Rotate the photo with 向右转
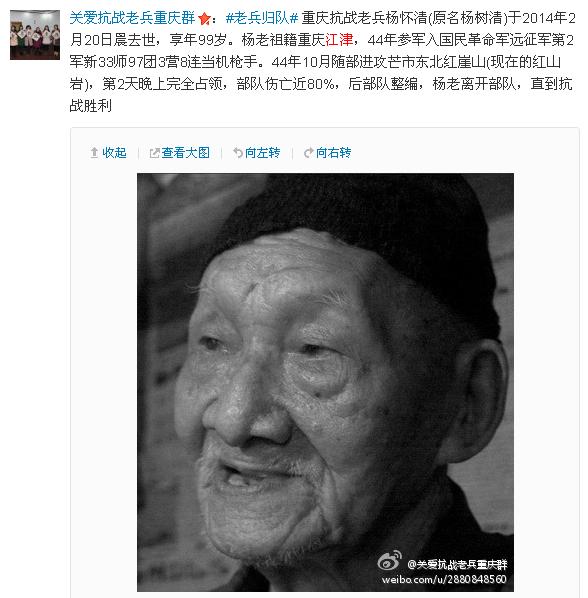 (x=333, y=153)
